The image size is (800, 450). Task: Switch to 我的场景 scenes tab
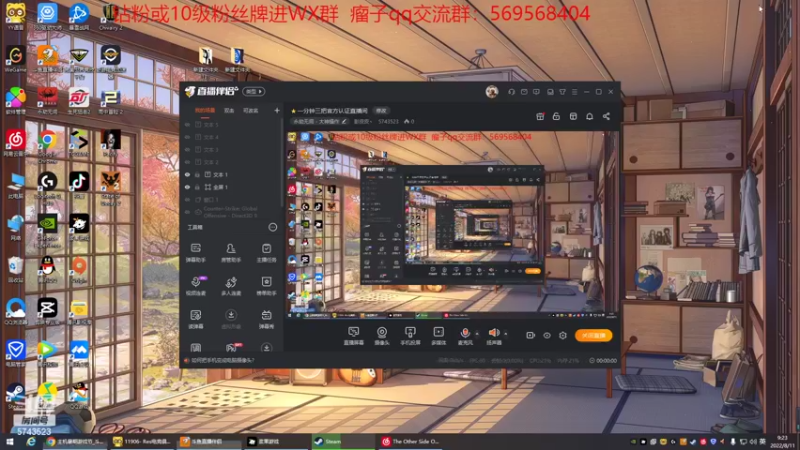coord(205,110)
